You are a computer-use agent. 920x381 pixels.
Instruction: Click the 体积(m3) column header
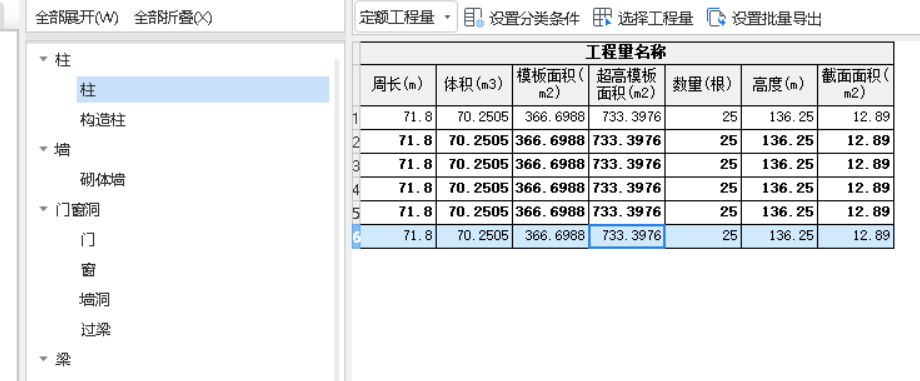(x=474, y=85)
